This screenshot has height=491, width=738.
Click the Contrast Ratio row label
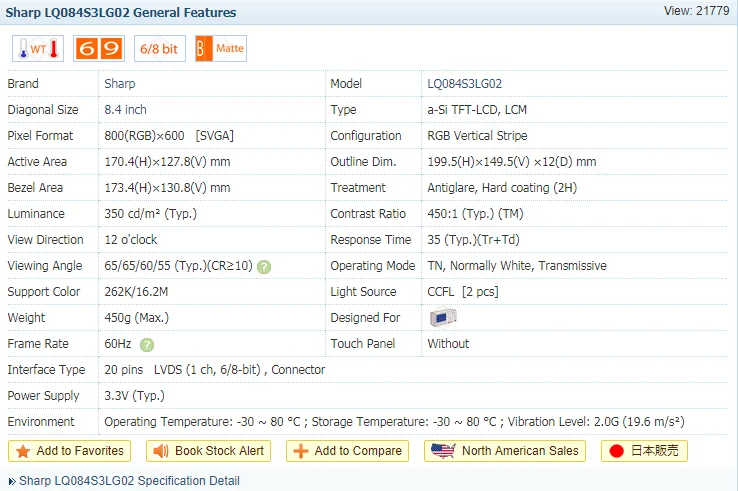(368, 214)
